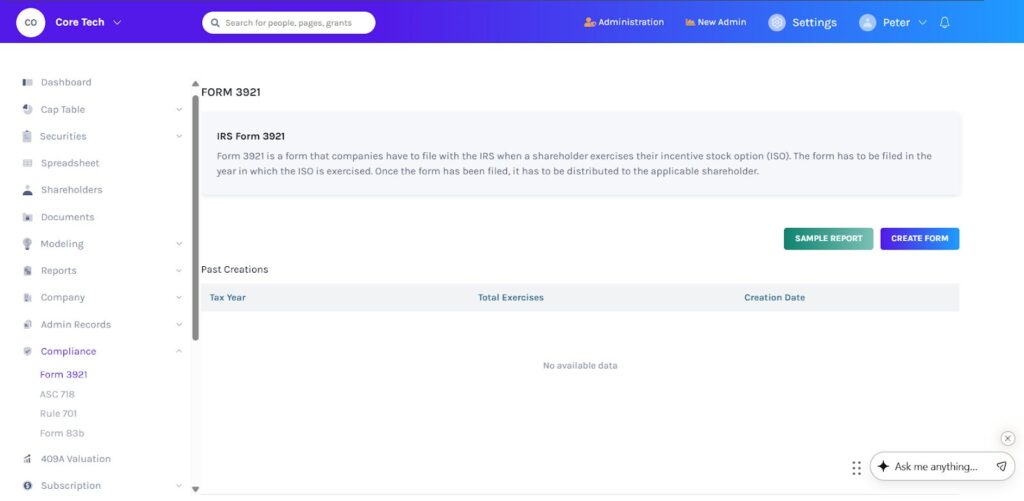1024x501 pixels.
Task: Open the Form 83b compliance page
Action: pyautogui.click(x=62, y=433)
